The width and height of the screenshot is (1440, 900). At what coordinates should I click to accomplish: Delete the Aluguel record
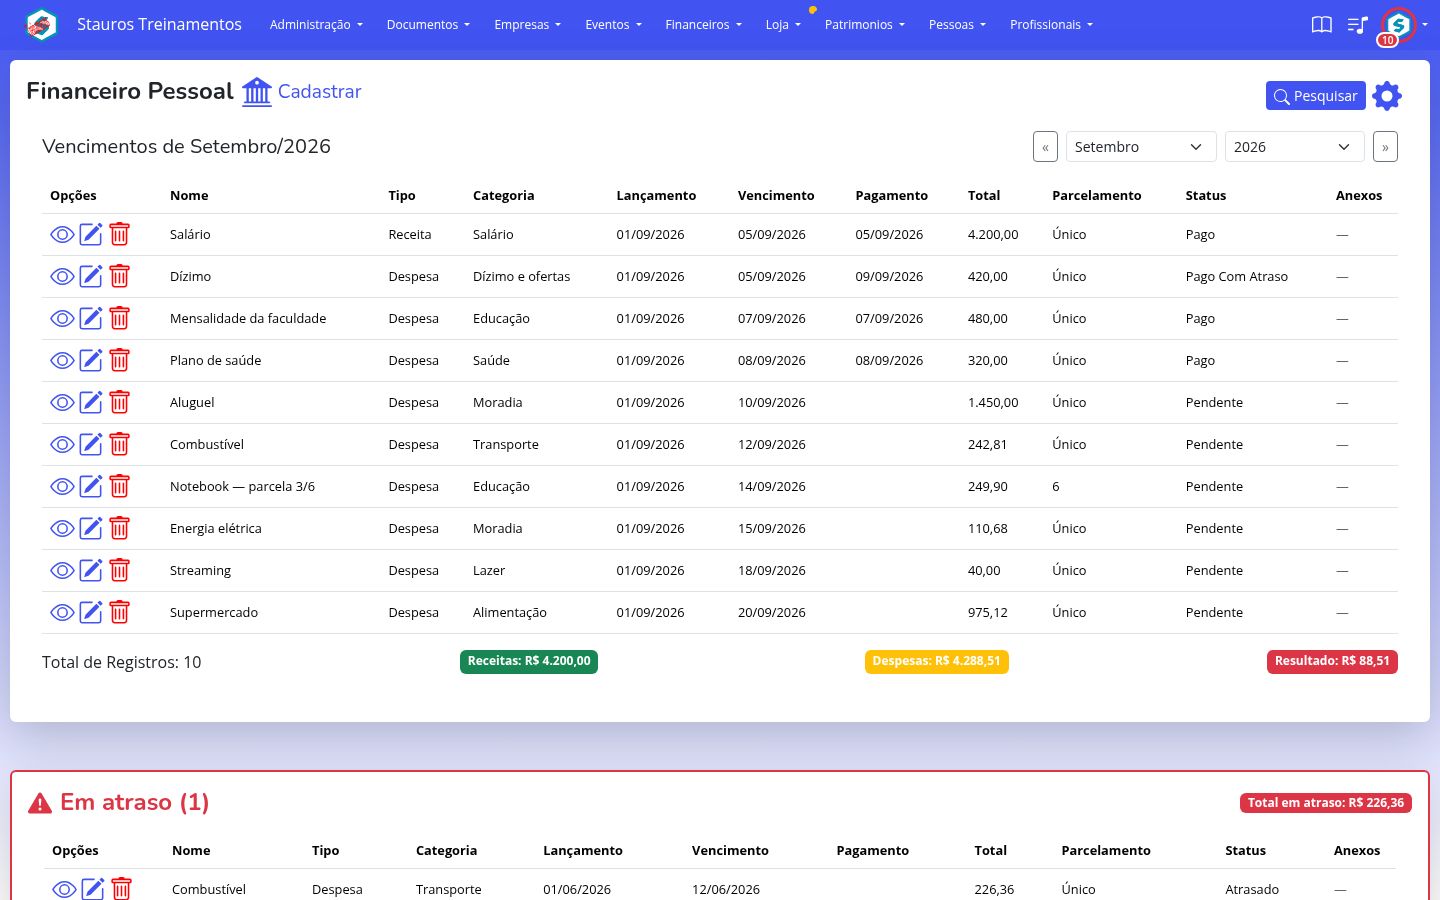tap(120, 402)
